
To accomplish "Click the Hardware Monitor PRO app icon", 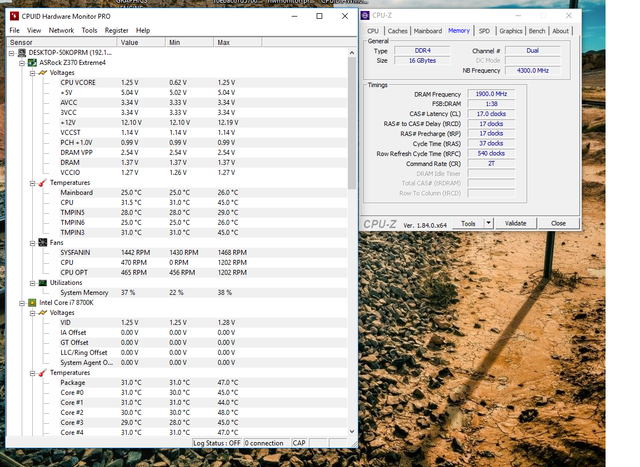I will 14,16.
